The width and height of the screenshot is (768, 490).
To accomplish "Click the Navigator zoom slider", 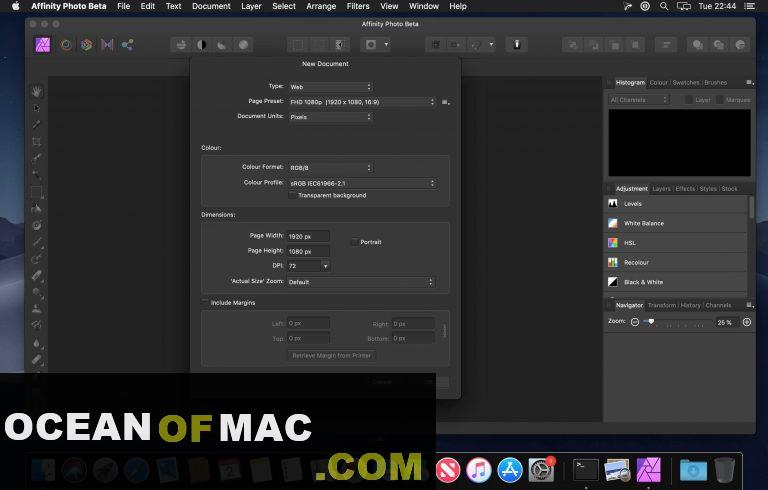I will pos(678,322).
